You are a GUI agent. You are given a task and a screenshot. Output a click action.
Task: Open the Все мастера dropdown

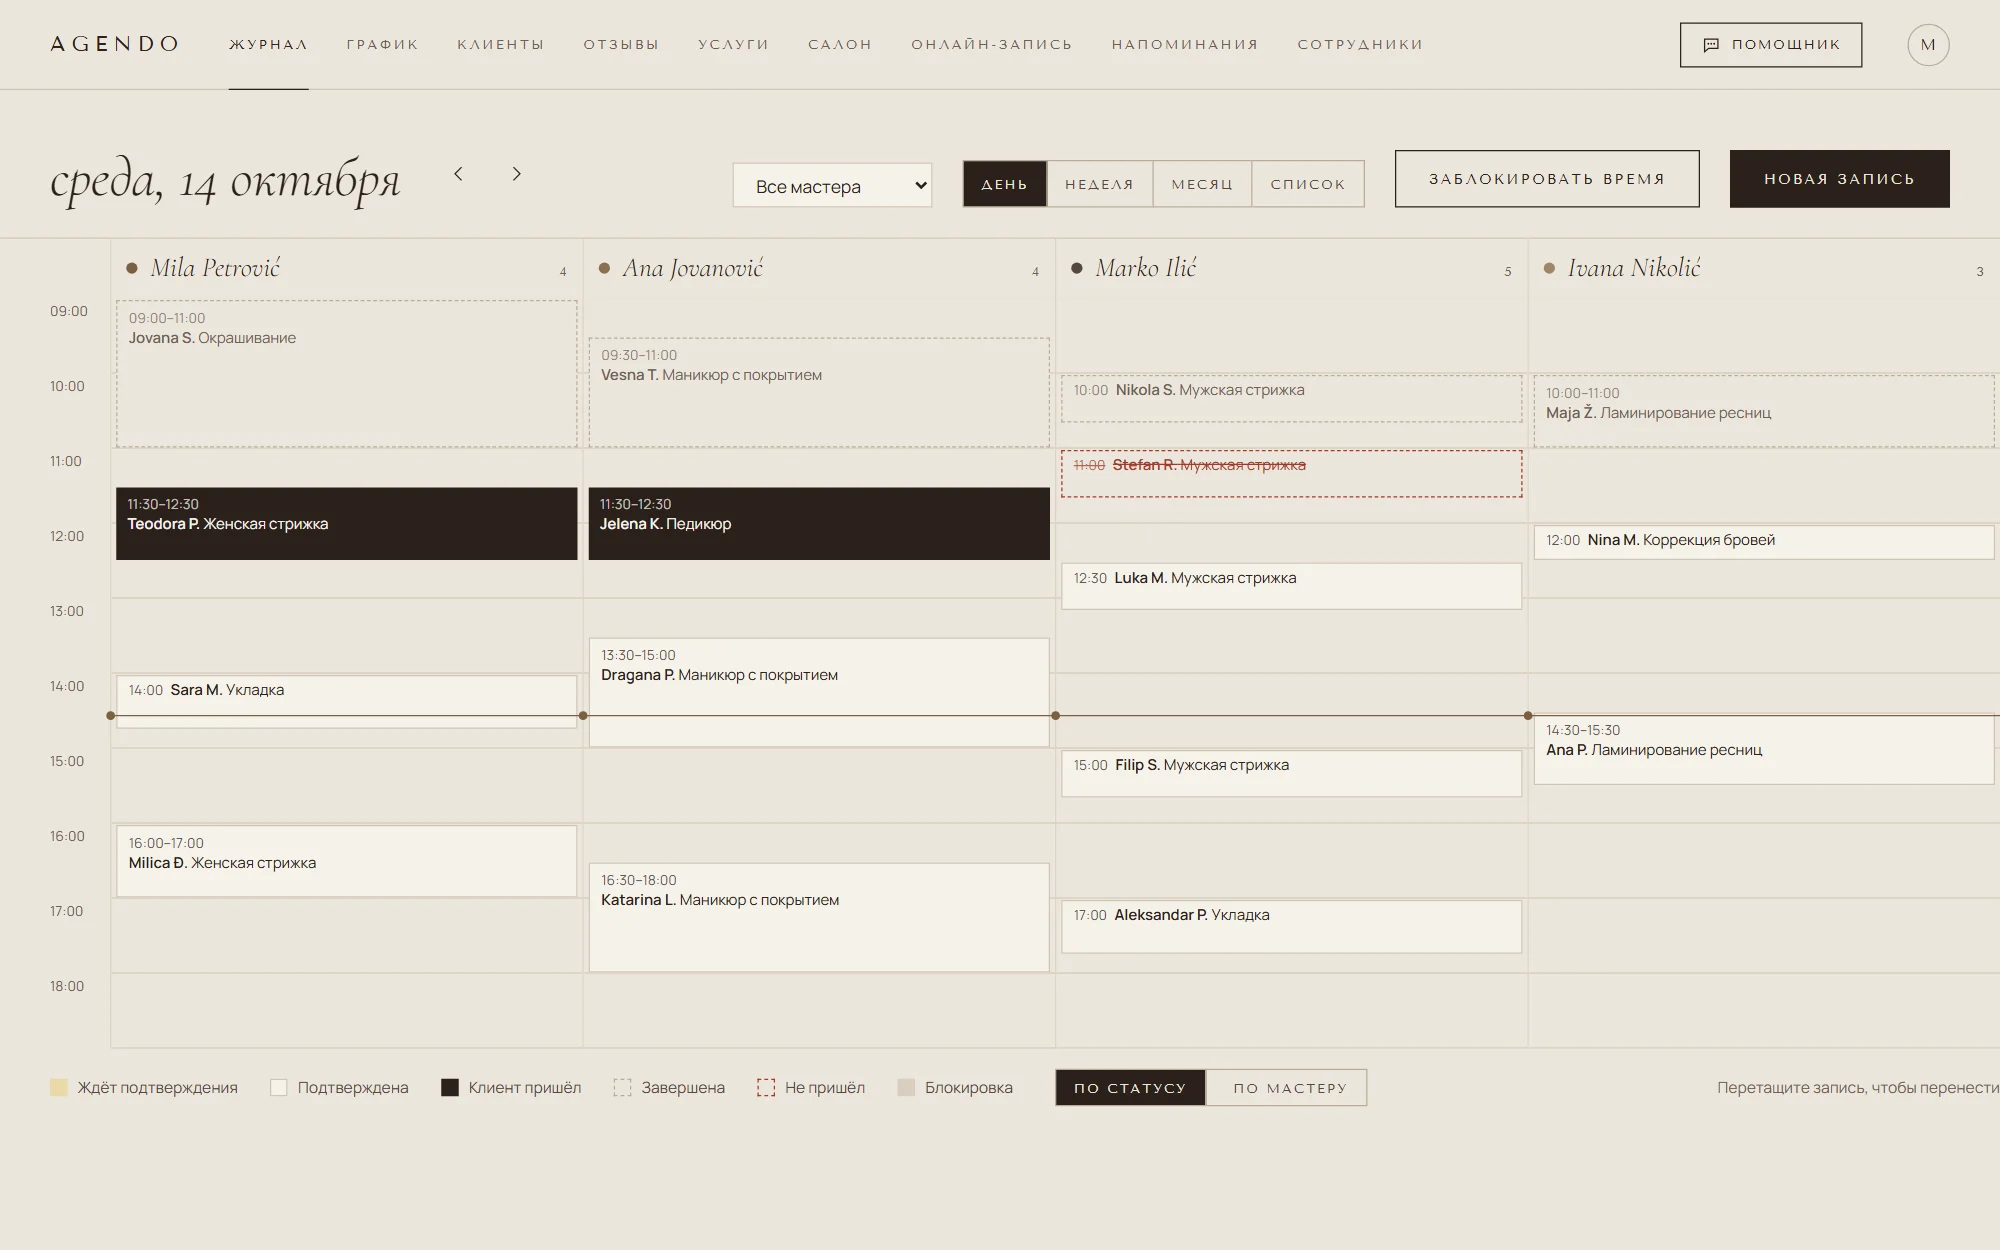click(x=832, y=186)
